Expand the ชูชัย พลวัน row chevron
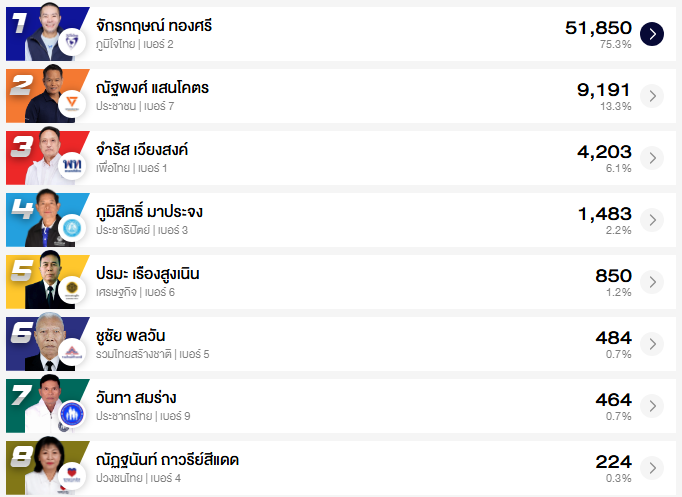Image resolution: width=682 pixels, height=497 pixels. coord(652,344)
